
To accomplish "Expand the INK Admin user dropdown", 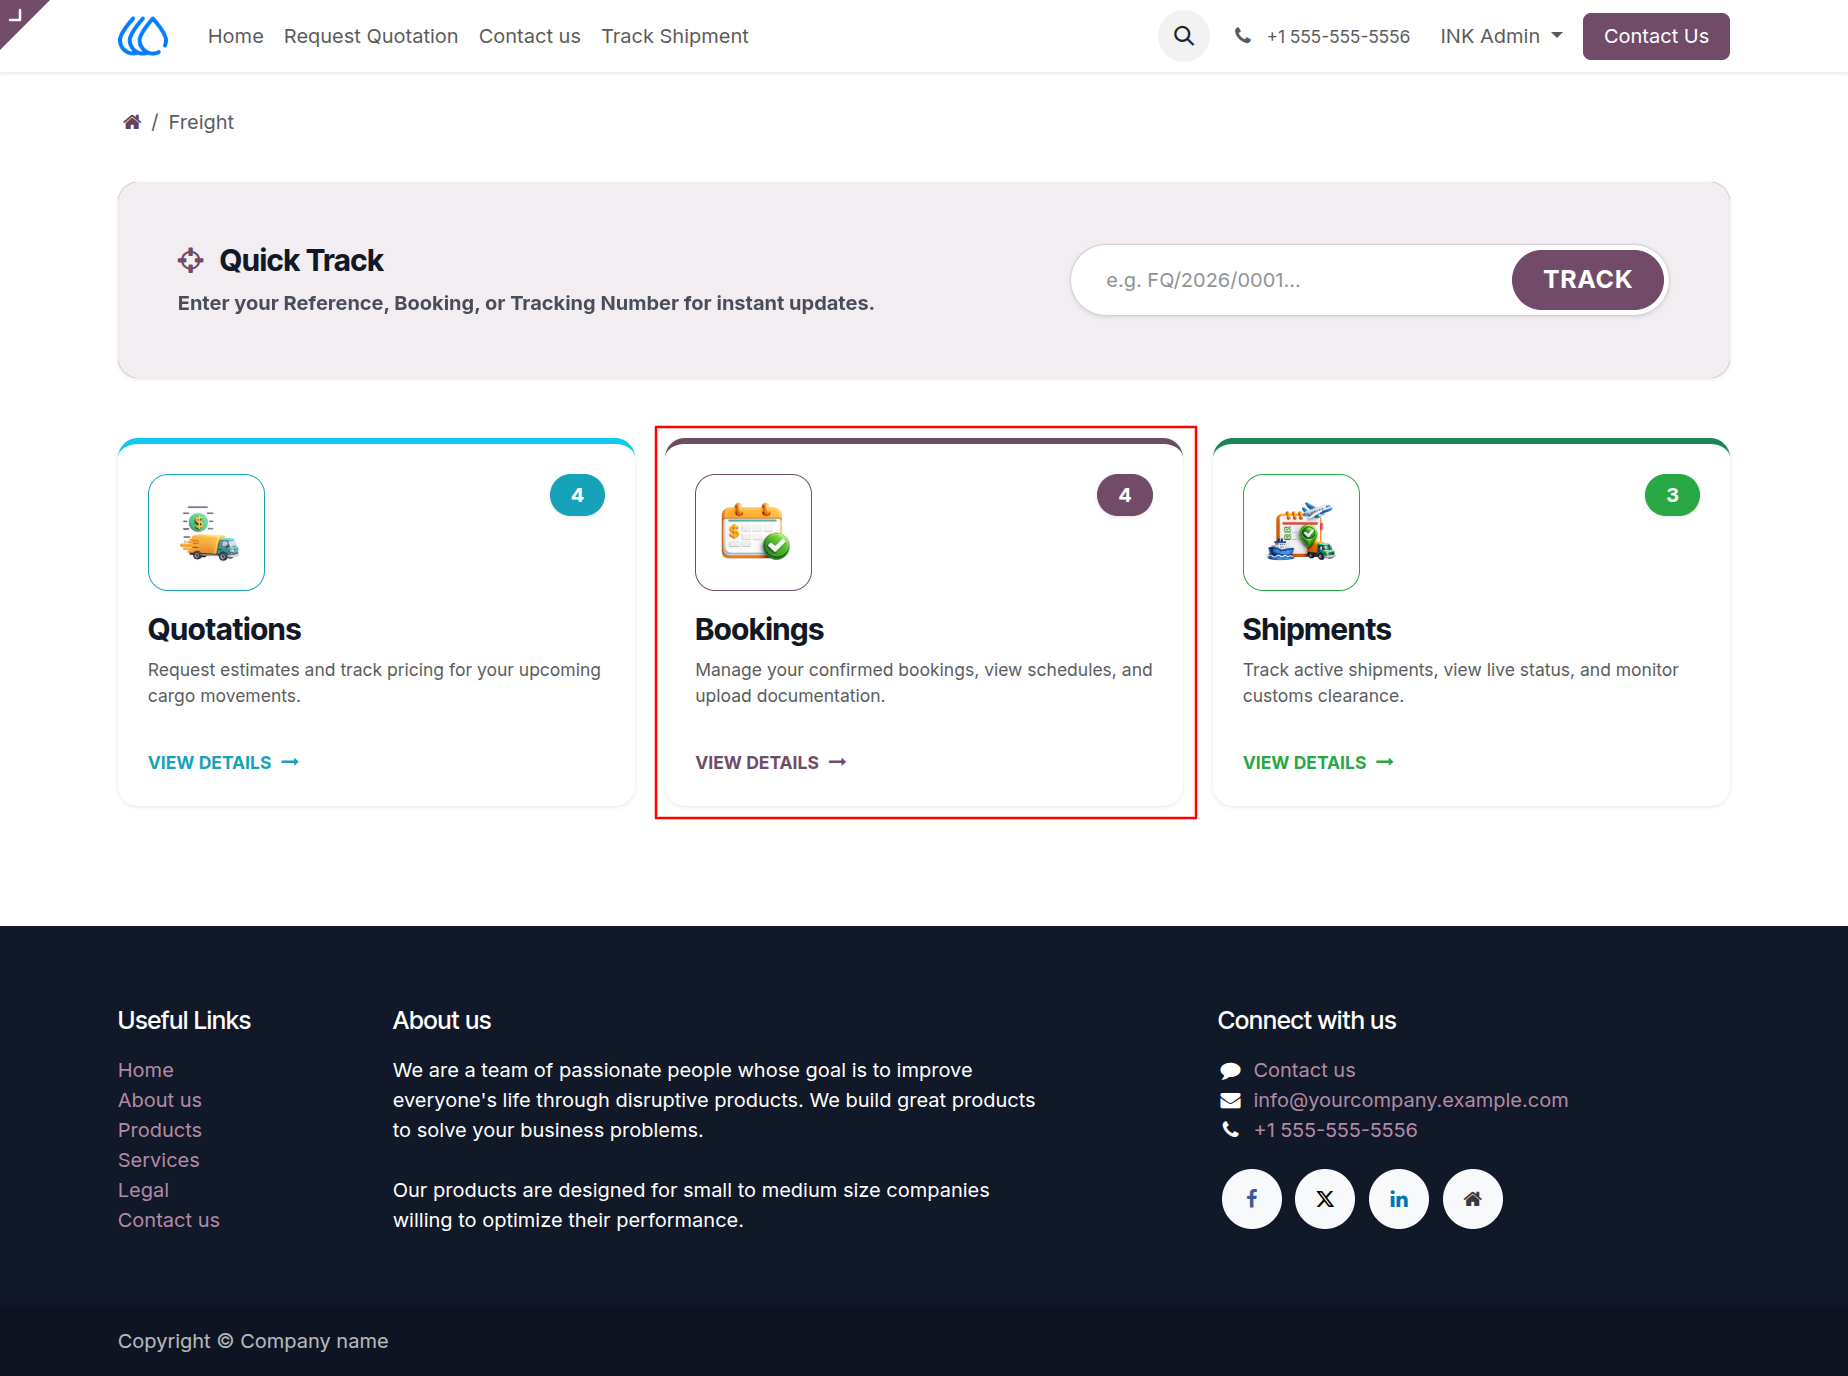I will [x=1501, y=36].
